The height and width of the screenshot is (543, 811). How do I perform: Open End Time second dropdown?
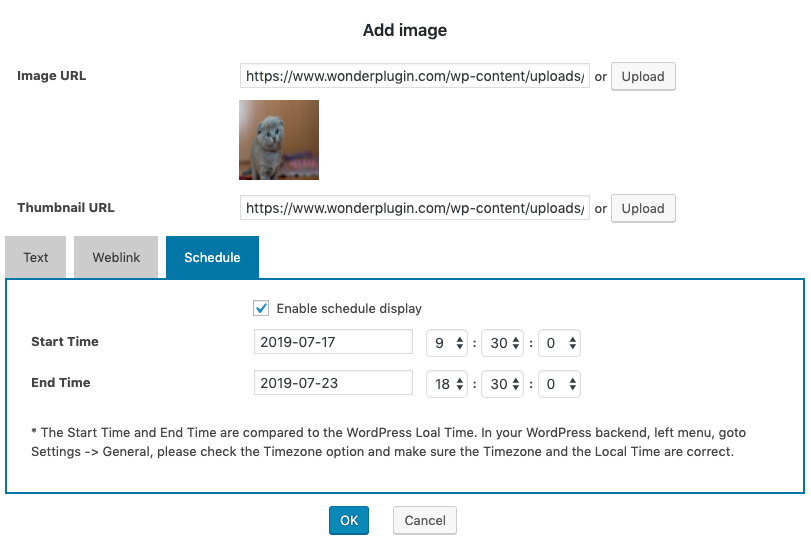[559, 384]
